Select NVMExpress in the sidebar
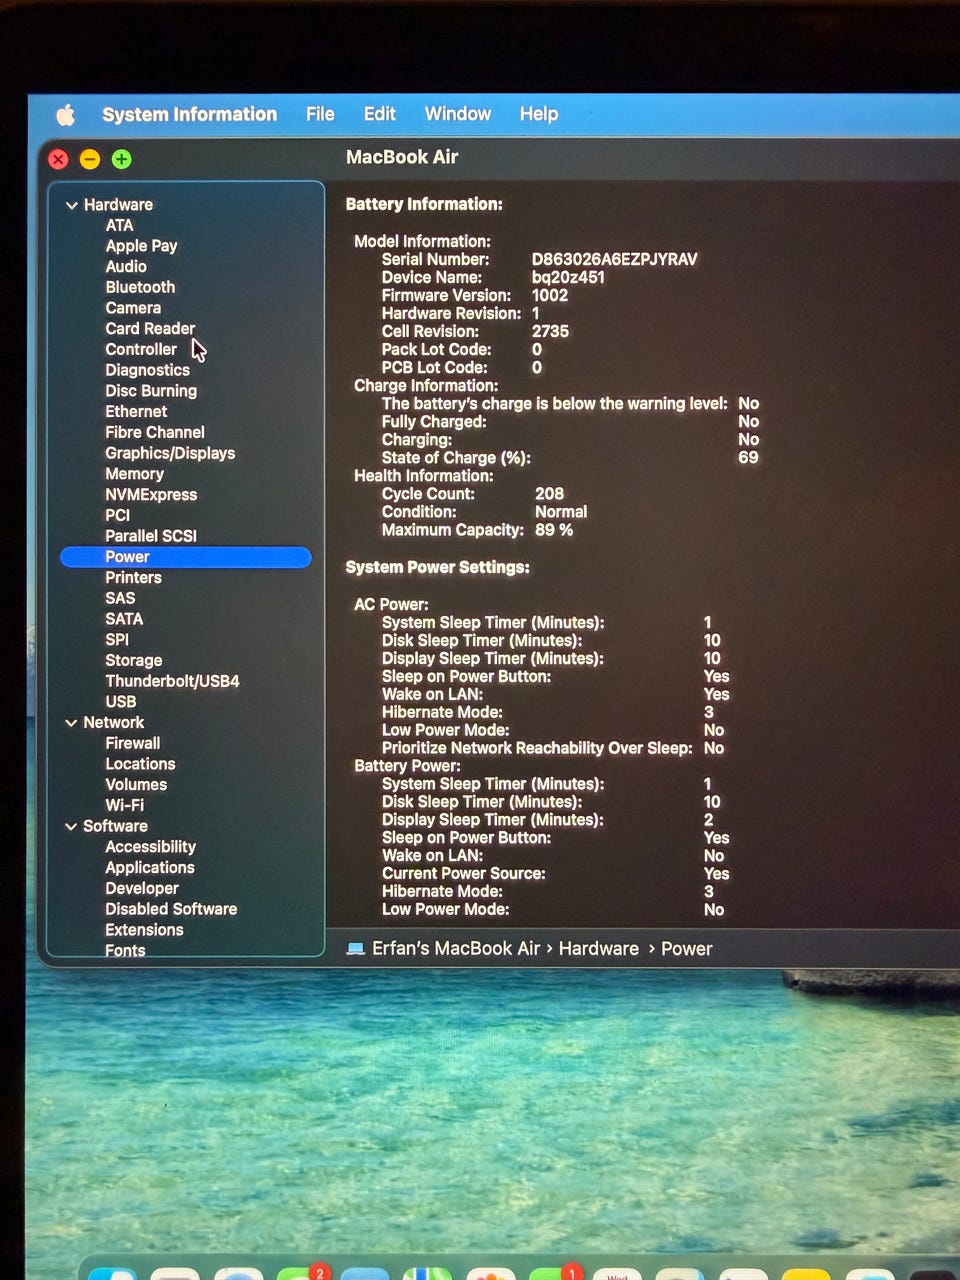 (x=151, y=495)
